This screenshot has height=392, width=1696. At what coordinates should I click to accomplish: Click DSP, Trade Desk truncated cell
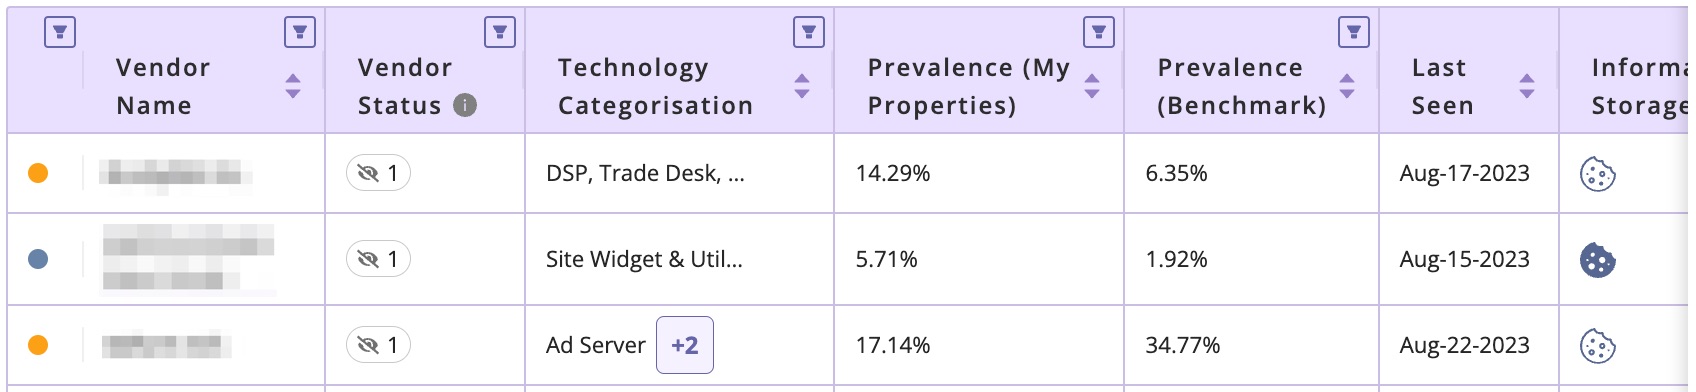tap(645, 173)
